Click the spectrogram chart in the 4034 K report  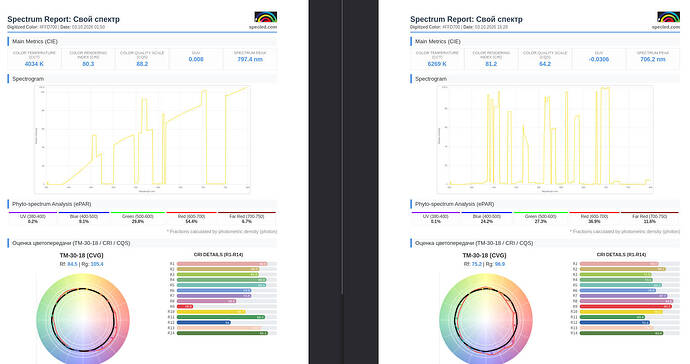pos(143,139)
